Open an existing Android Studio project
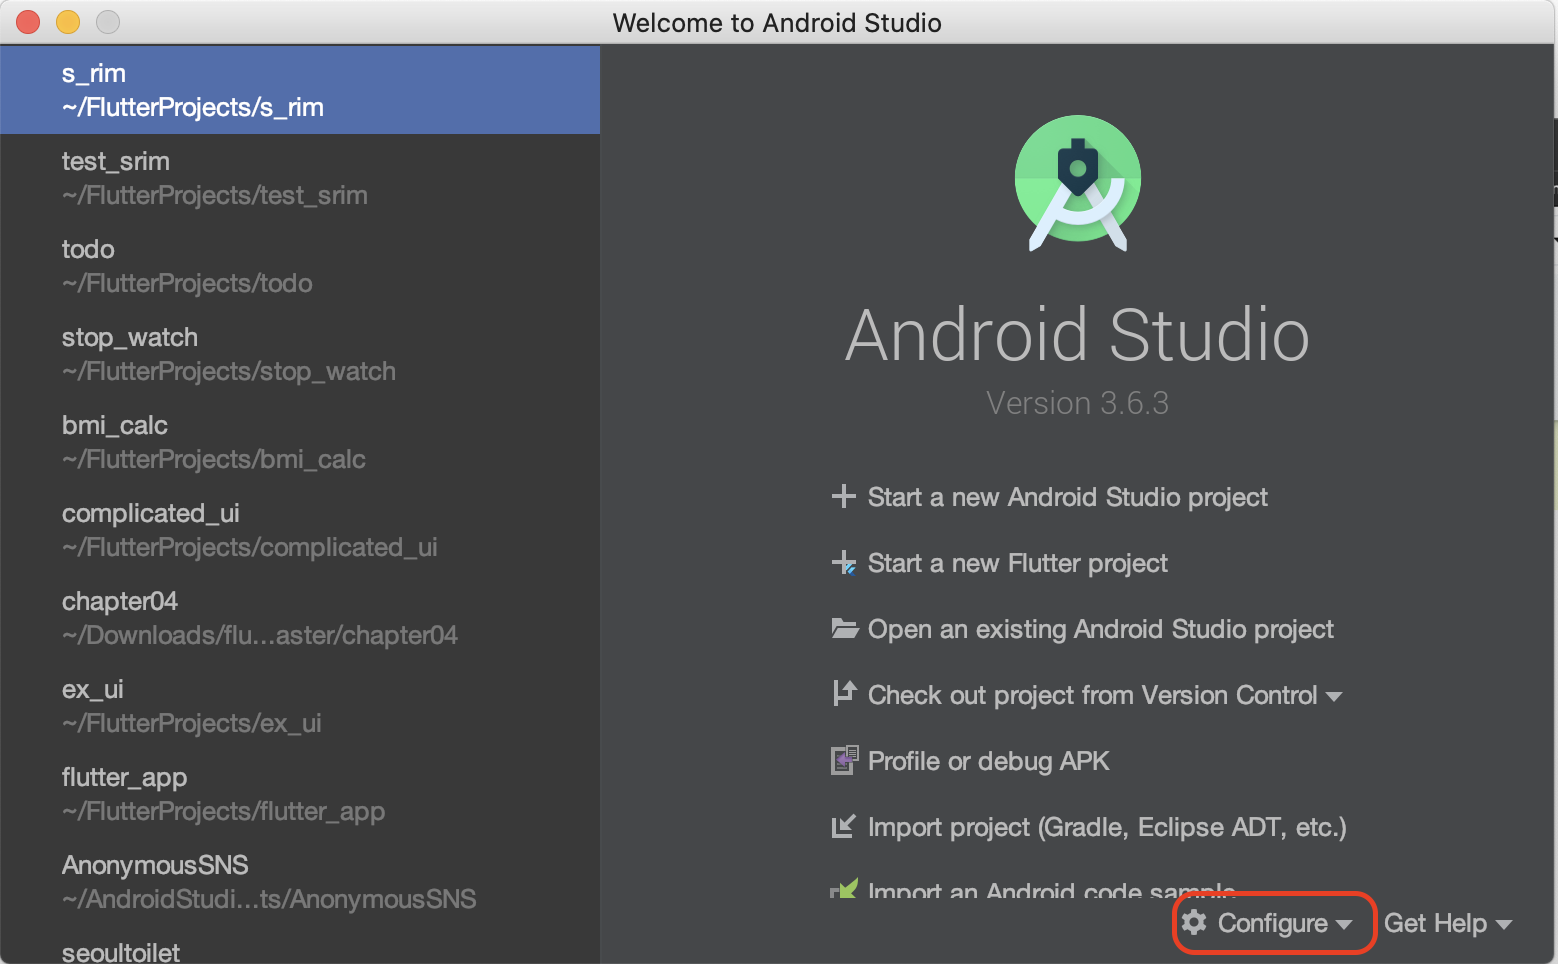Viewport: 1558px width, 964px height. [1100, 629]
